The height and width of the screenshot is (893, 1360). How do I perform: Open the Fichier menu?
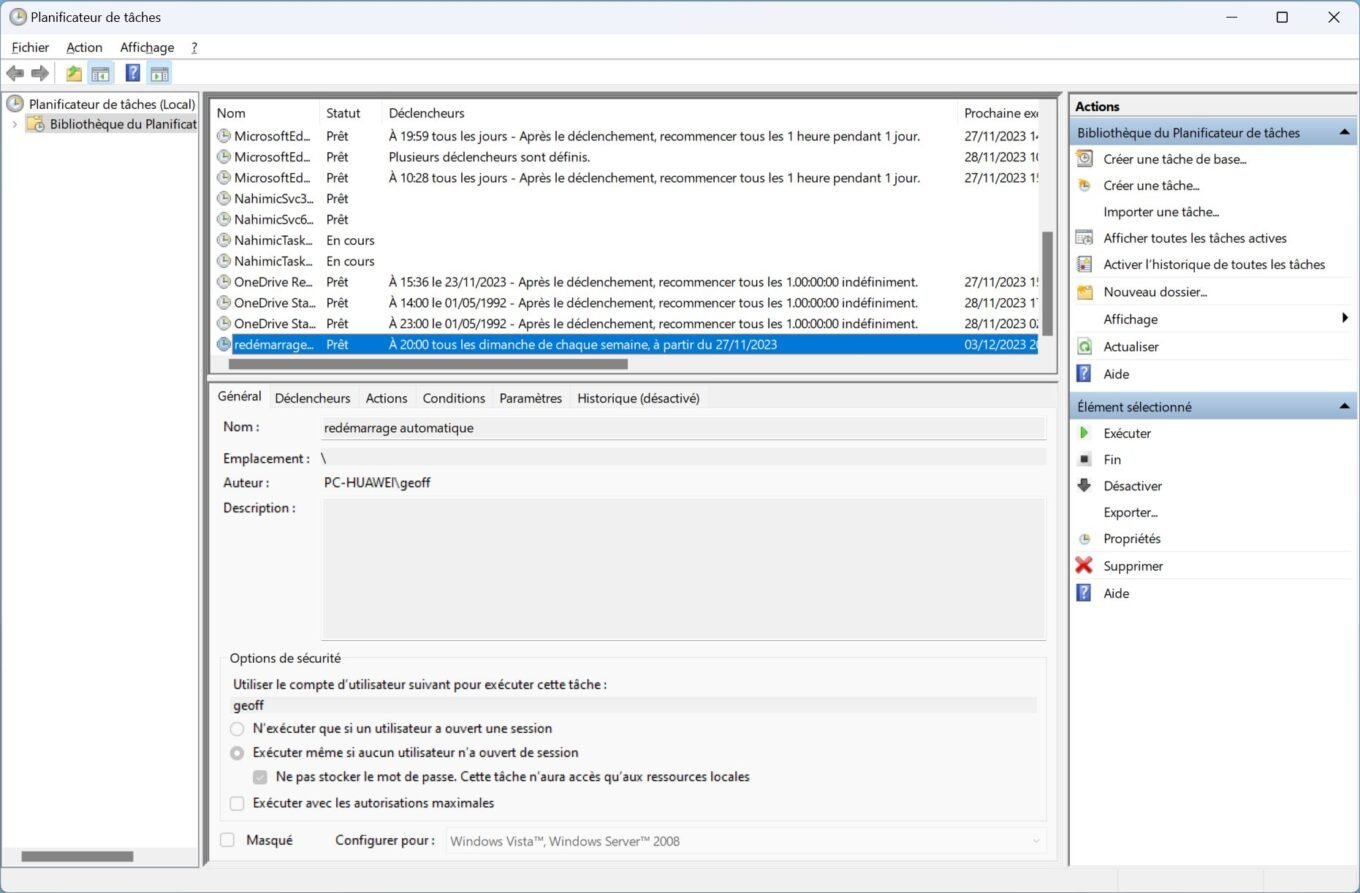coord(30,47)
